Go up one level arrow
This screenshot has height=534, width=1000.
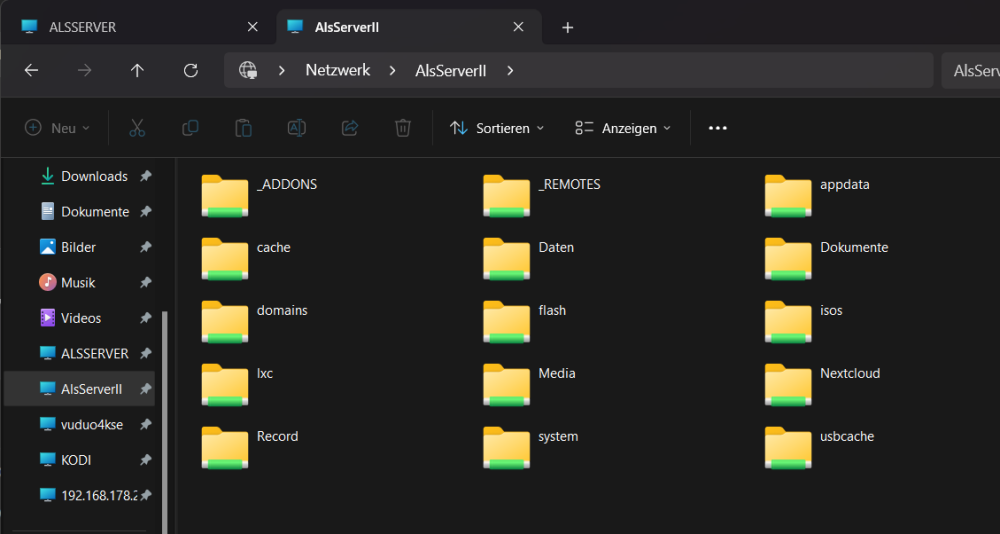[x=137, y=70]
